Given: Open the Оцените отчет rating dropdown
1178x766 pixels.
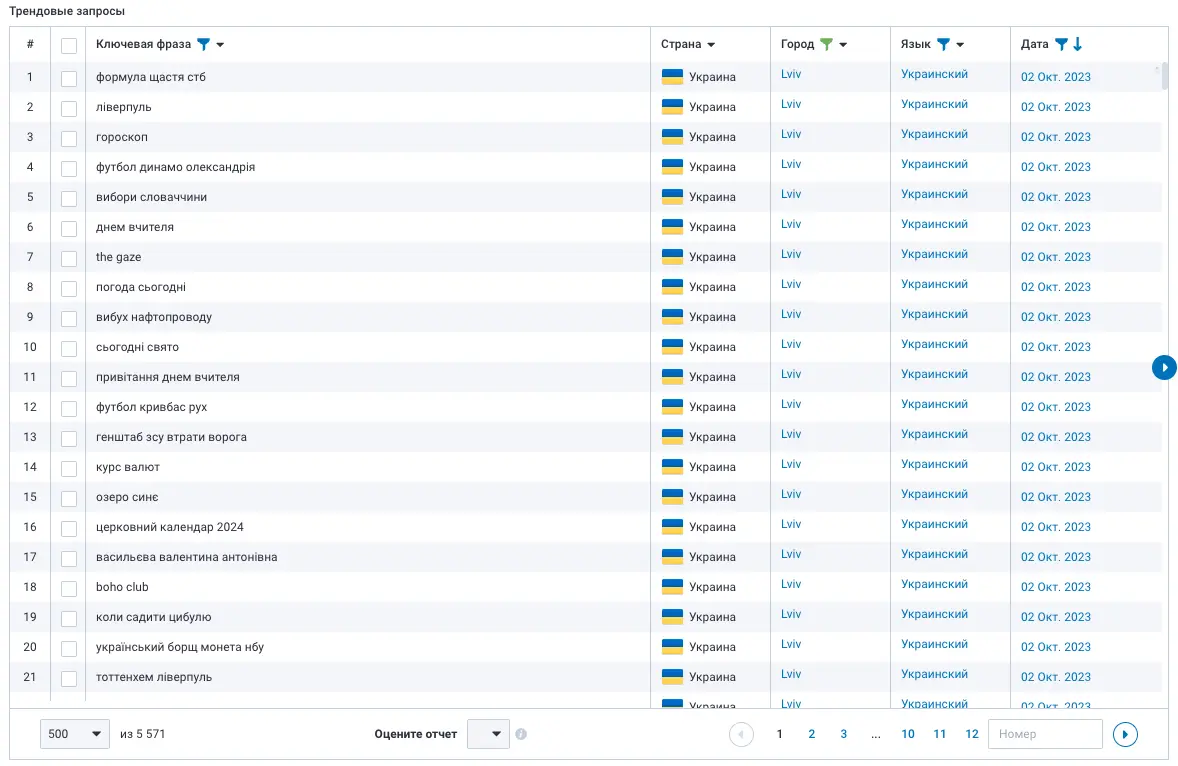Looking at the screenshot, I should pos(488,733).
